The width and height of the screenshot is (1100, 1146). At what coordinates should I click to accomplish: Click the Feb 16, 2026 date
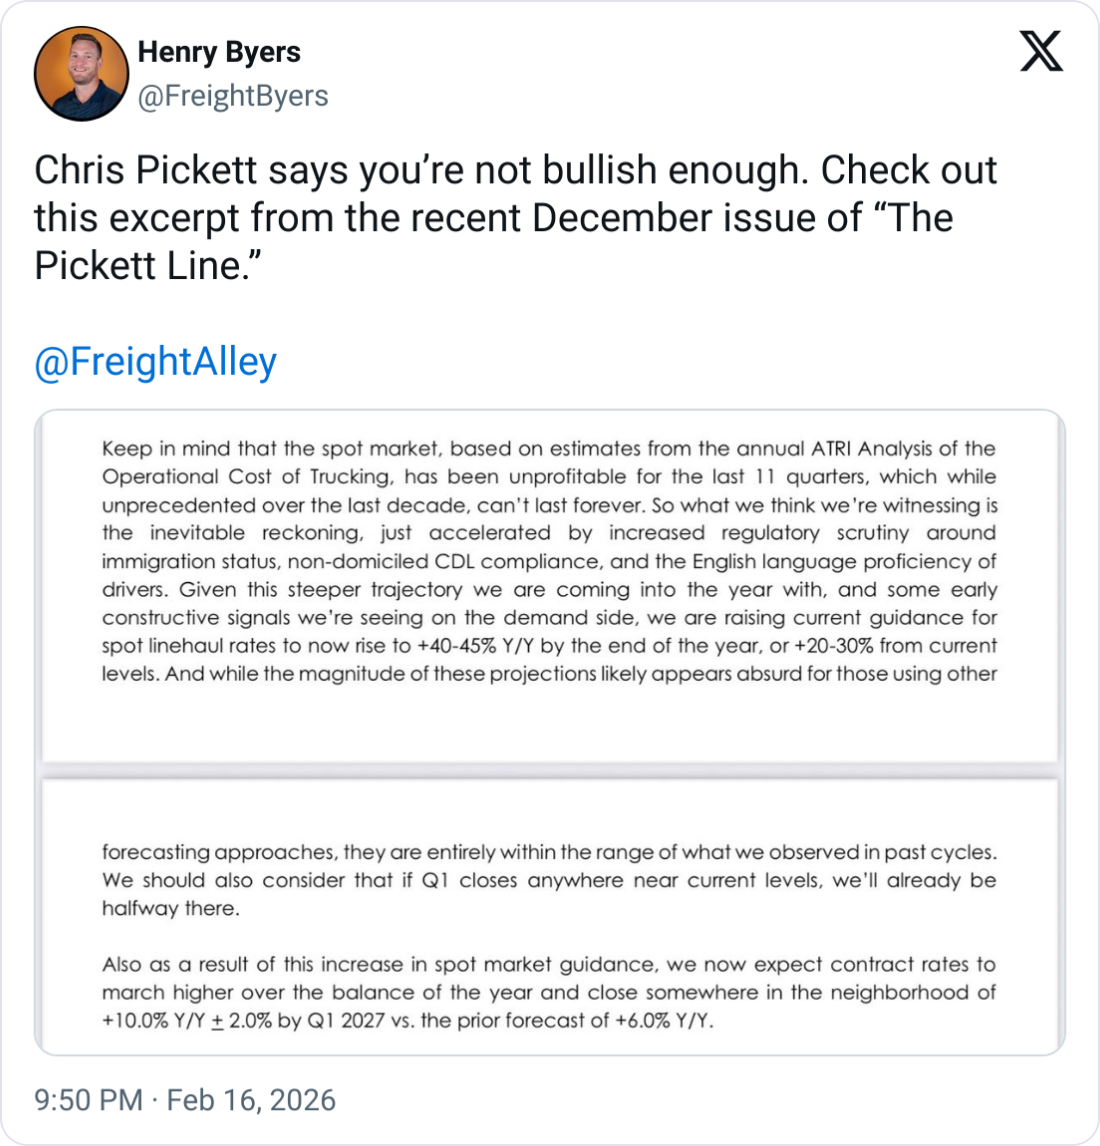[251, 1100]
